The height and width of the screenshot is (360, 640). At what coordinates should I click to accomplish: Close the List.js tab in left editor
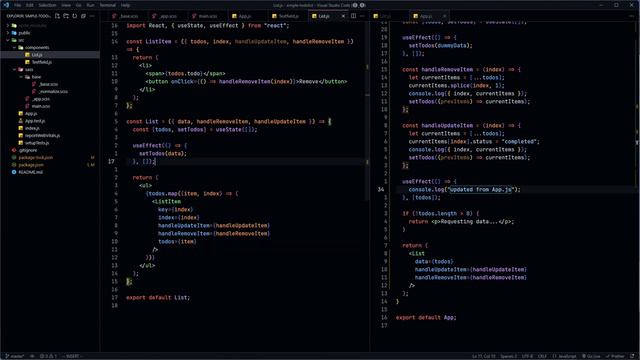tap(343, 16)
